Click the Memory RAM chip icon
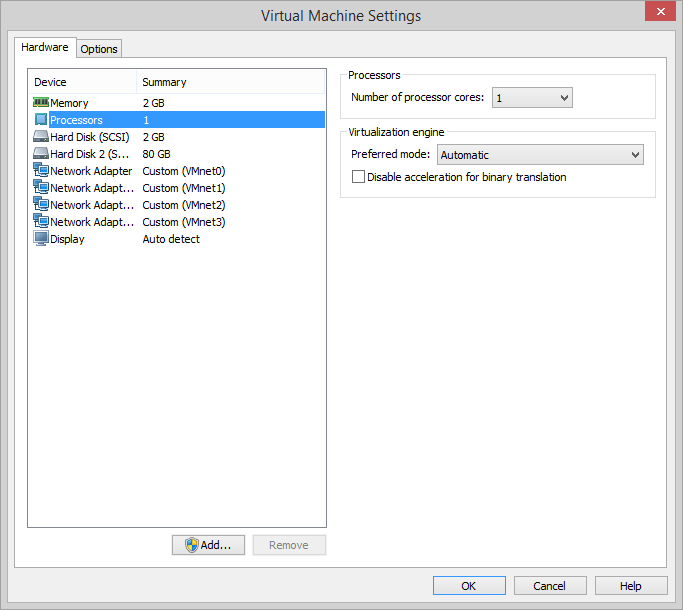683x610 pixels. 41,102
